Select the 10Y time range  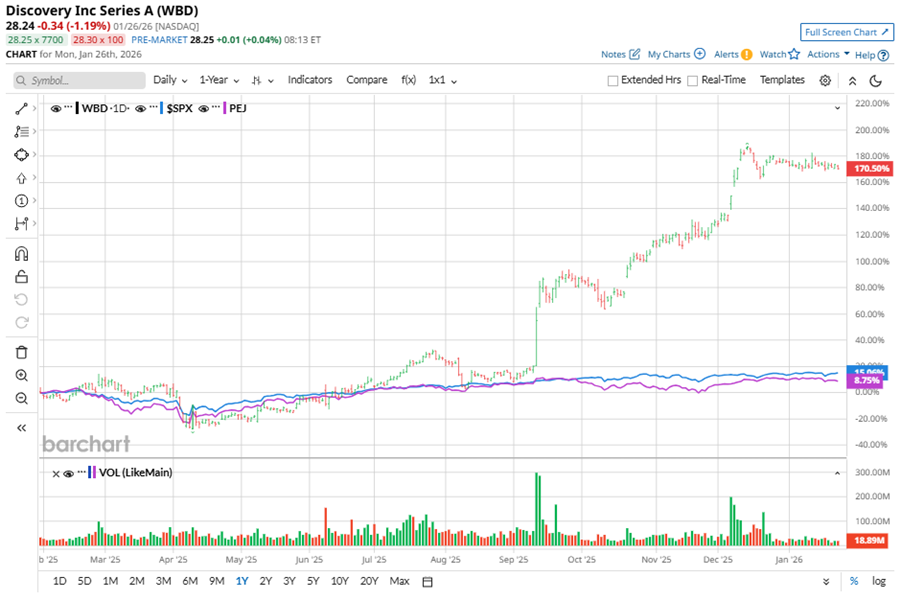point(339,581)
